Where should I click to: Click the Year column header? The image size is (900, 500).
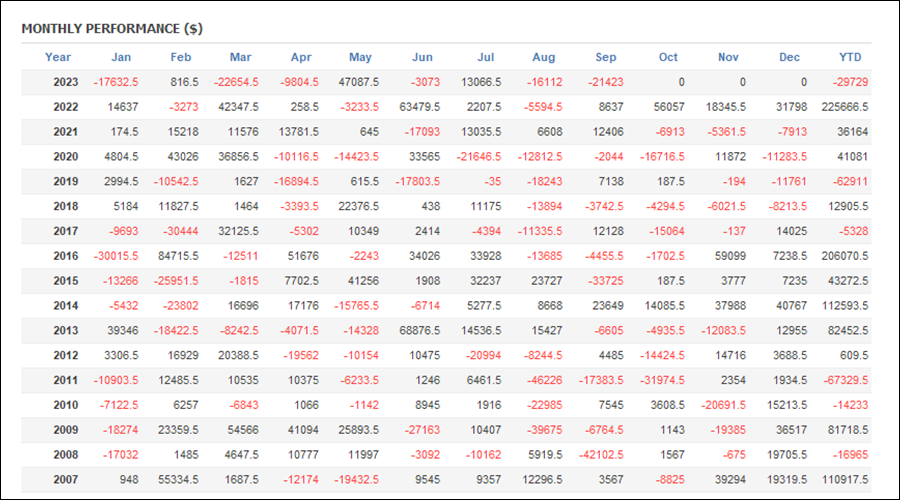pyautogui.click(x=58, y=57)
